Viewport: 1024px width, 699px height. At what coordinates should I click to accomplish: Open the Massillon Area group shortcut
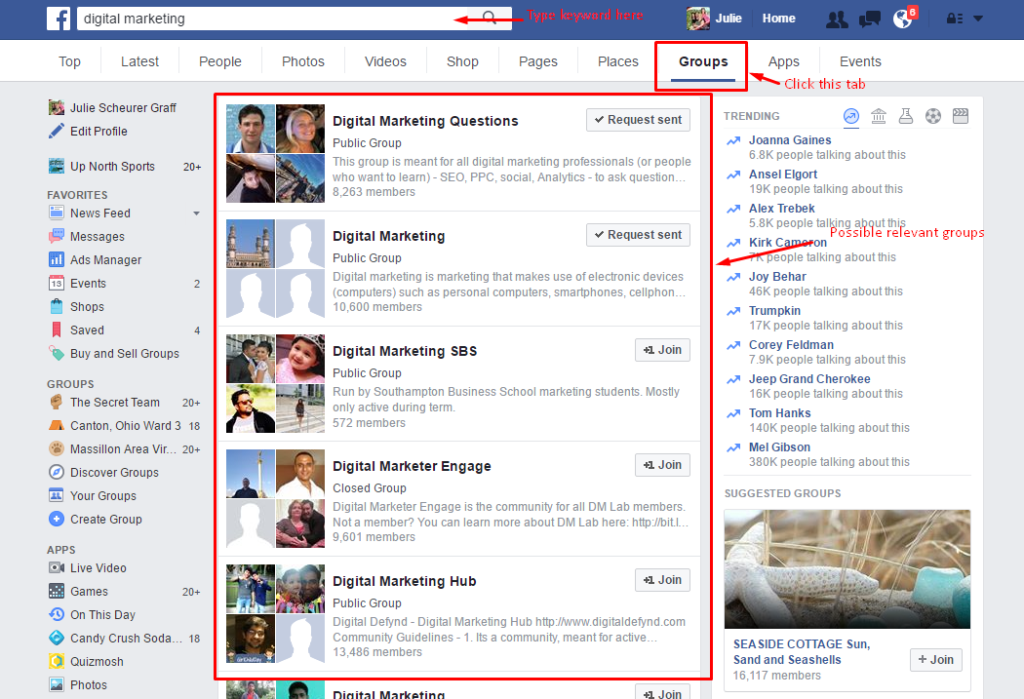point(124,449)
